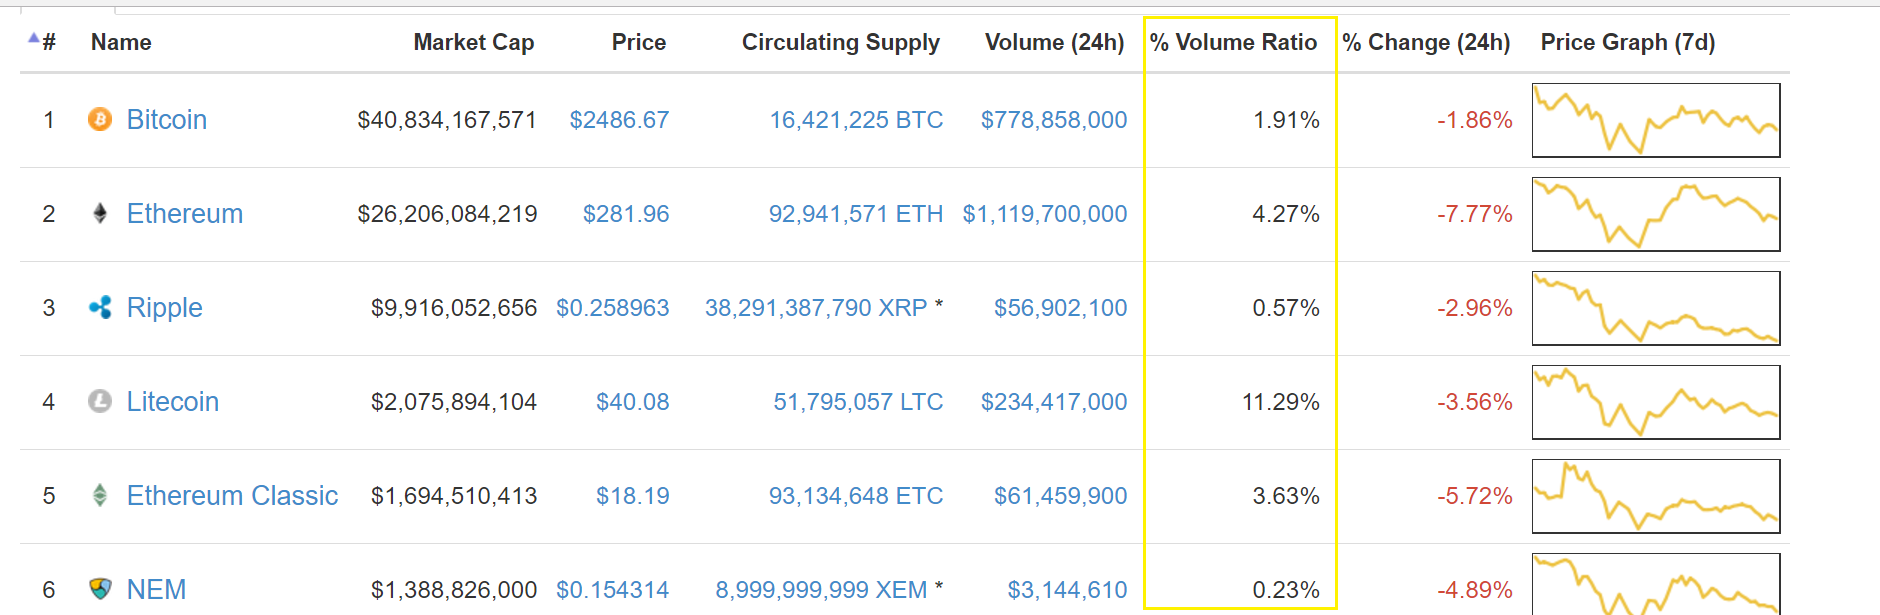Open Bitcoin 7-day price graph
The height and width of the screenshot is (615, 1880).
coord(1656,120)
